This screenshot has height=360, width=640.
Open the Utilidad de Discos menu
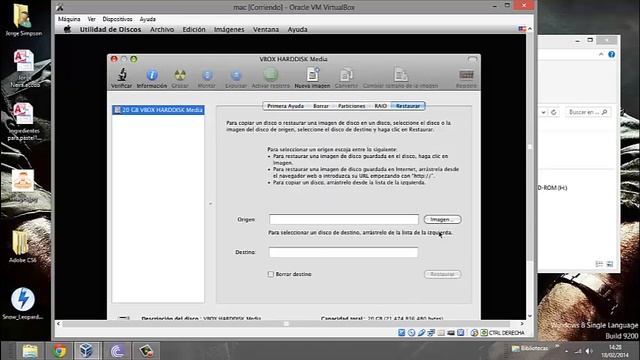click(110, 29)
